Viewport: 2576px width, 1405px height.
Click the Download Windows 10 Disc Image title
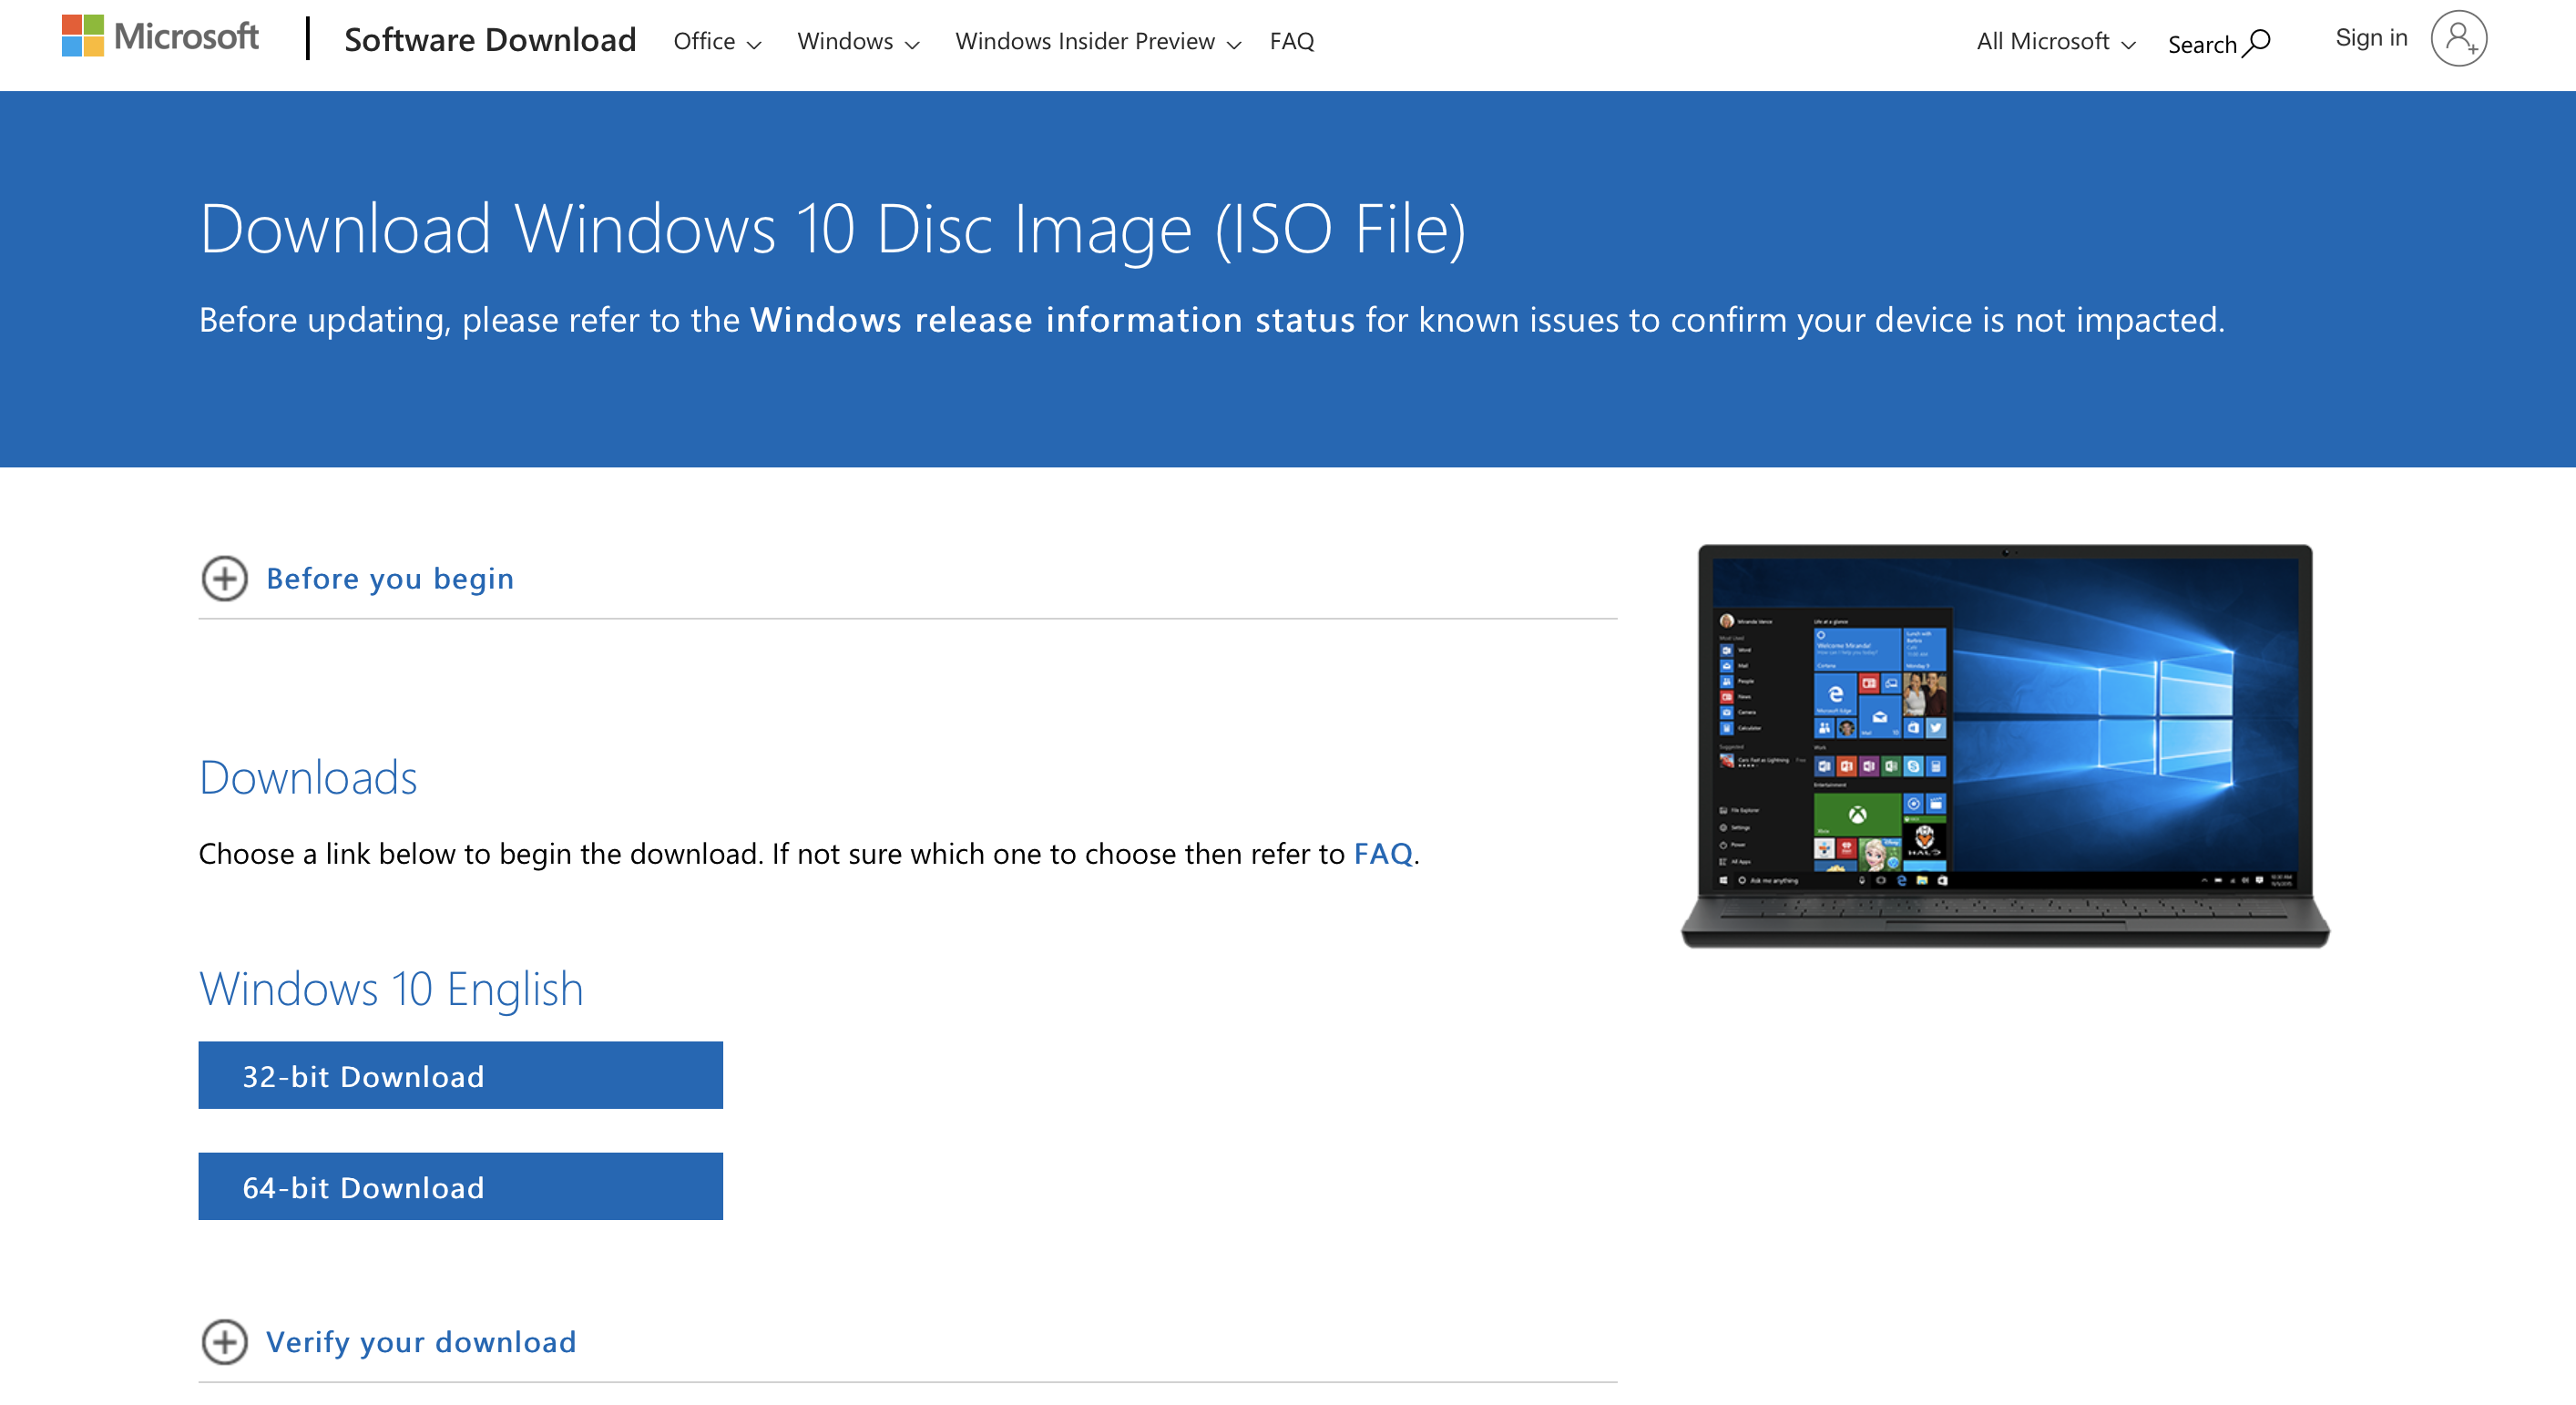click(x=833, y=229)
